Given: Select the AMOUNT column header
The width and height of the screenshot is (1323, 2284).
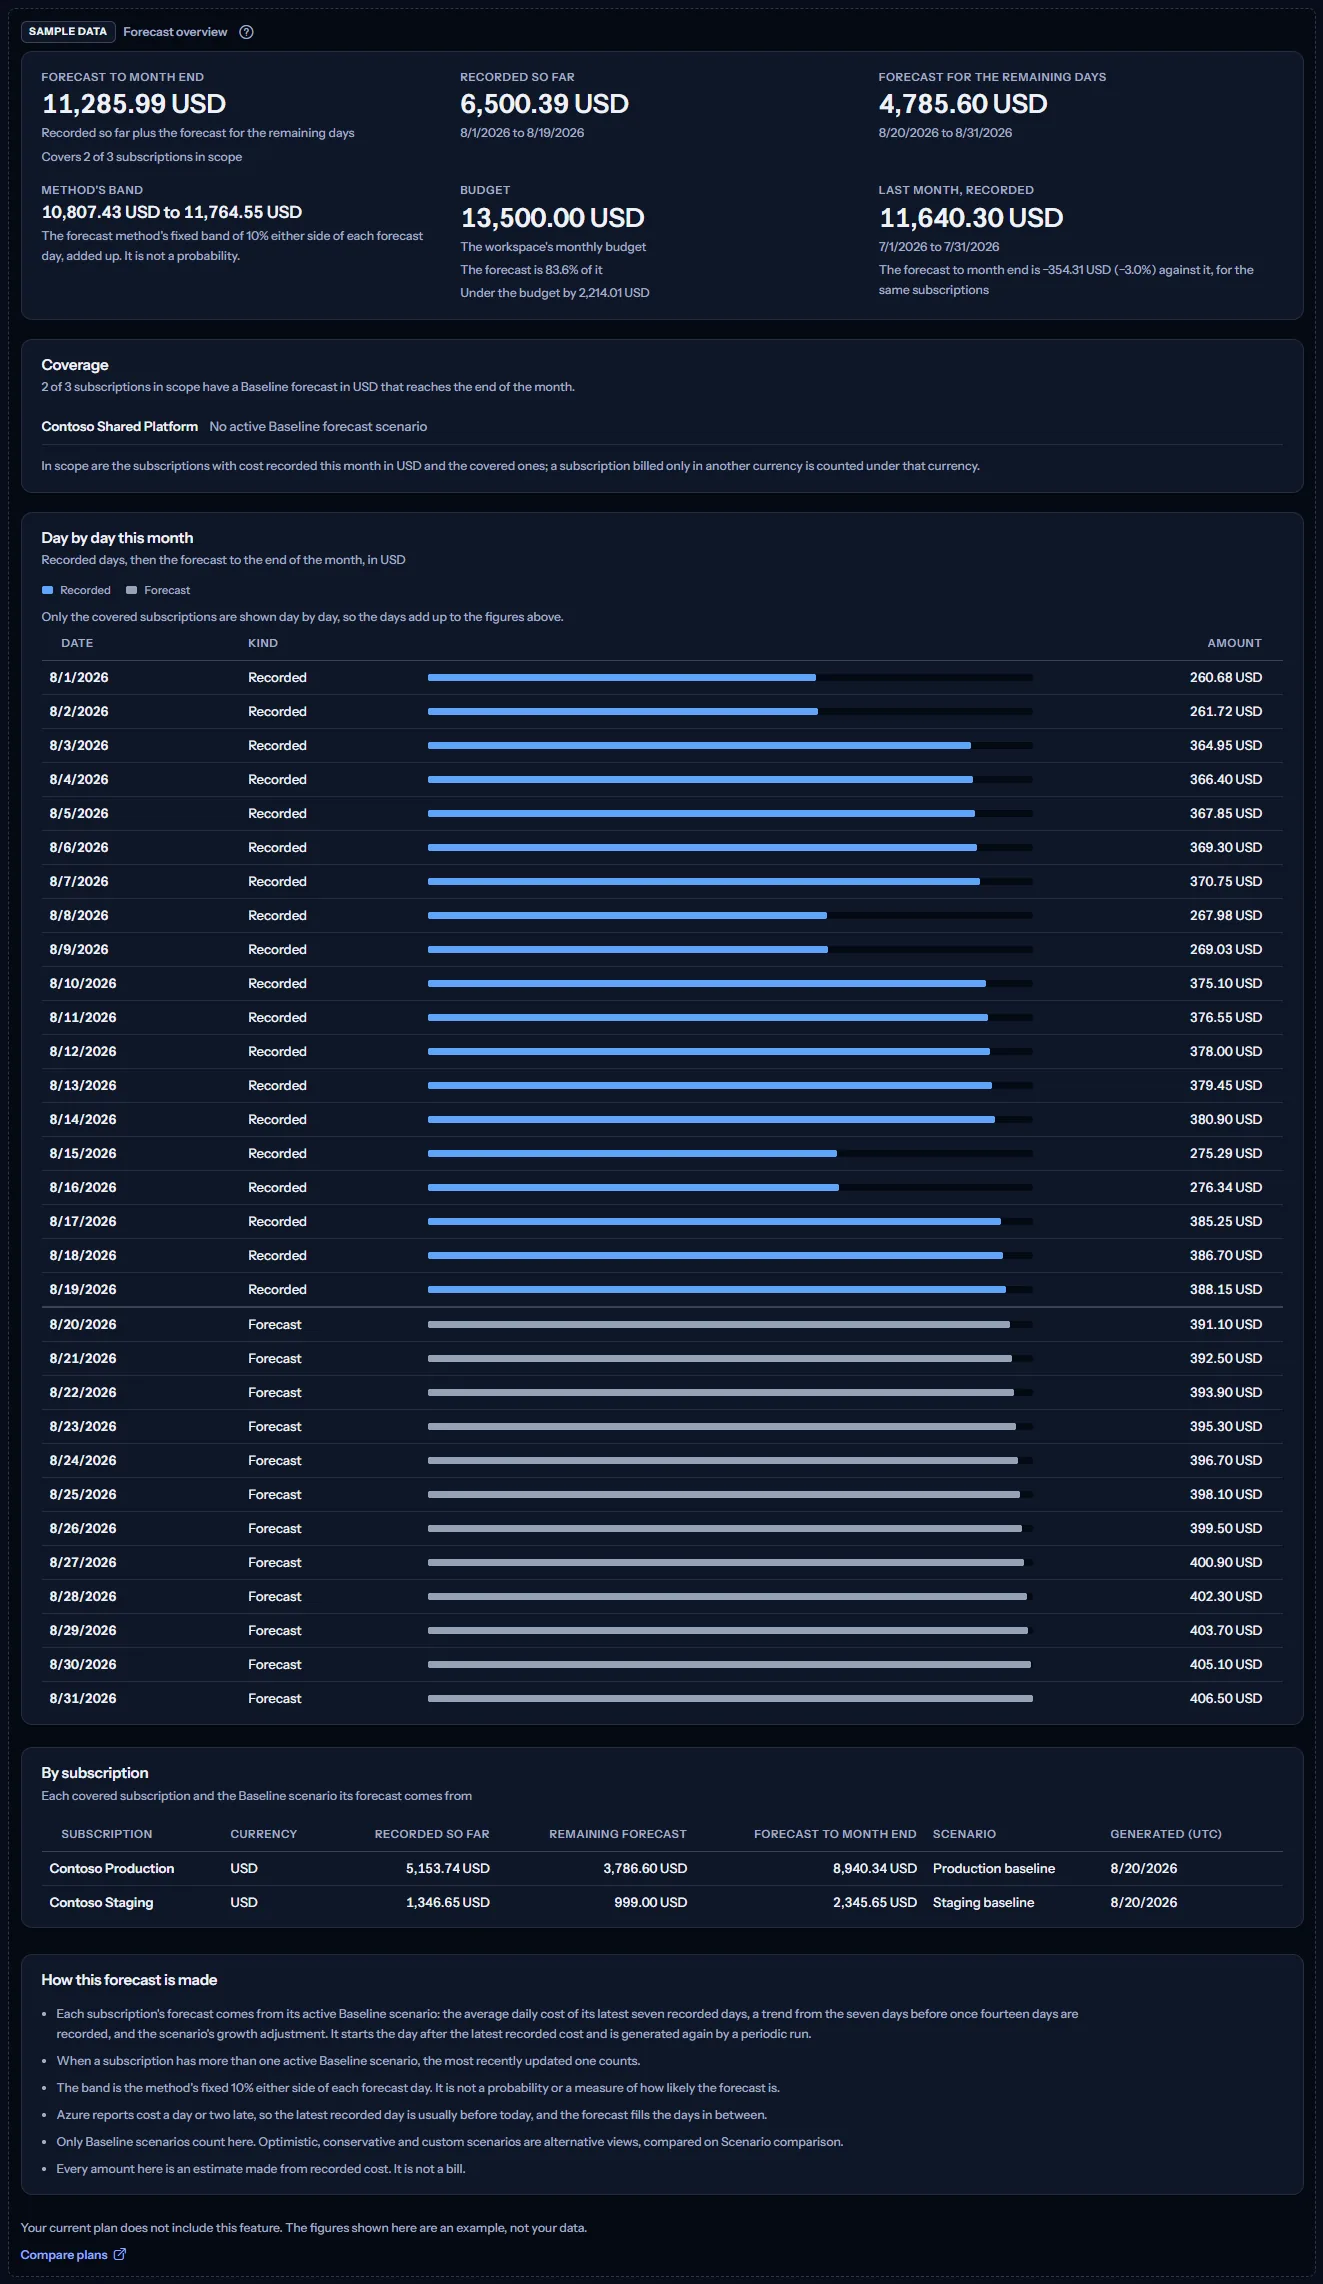Looking at the screenshot, I should [1234, 643].
